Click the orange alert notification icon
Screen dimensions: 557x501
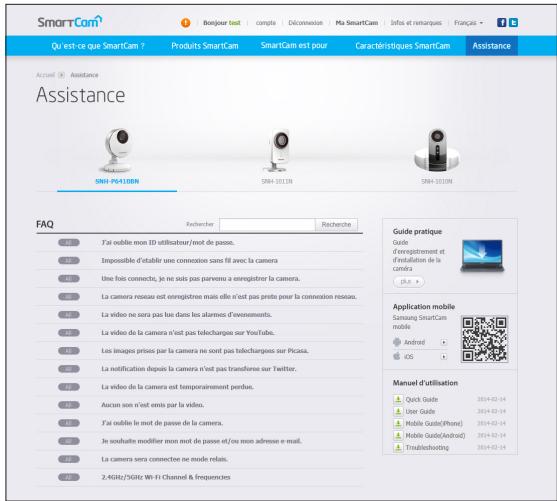tap(185, 23)
